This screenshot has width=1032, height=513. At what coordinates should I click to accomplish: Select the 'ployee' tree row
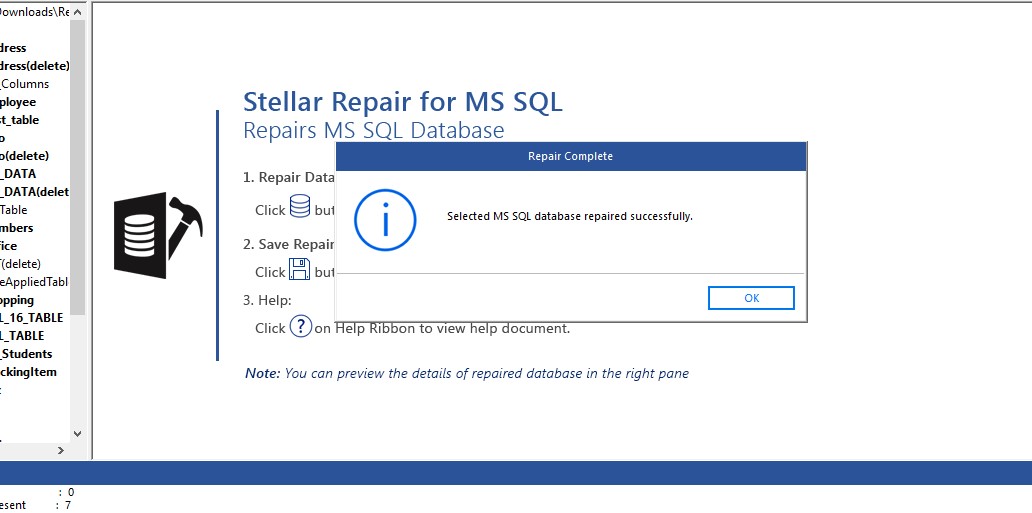18,102
